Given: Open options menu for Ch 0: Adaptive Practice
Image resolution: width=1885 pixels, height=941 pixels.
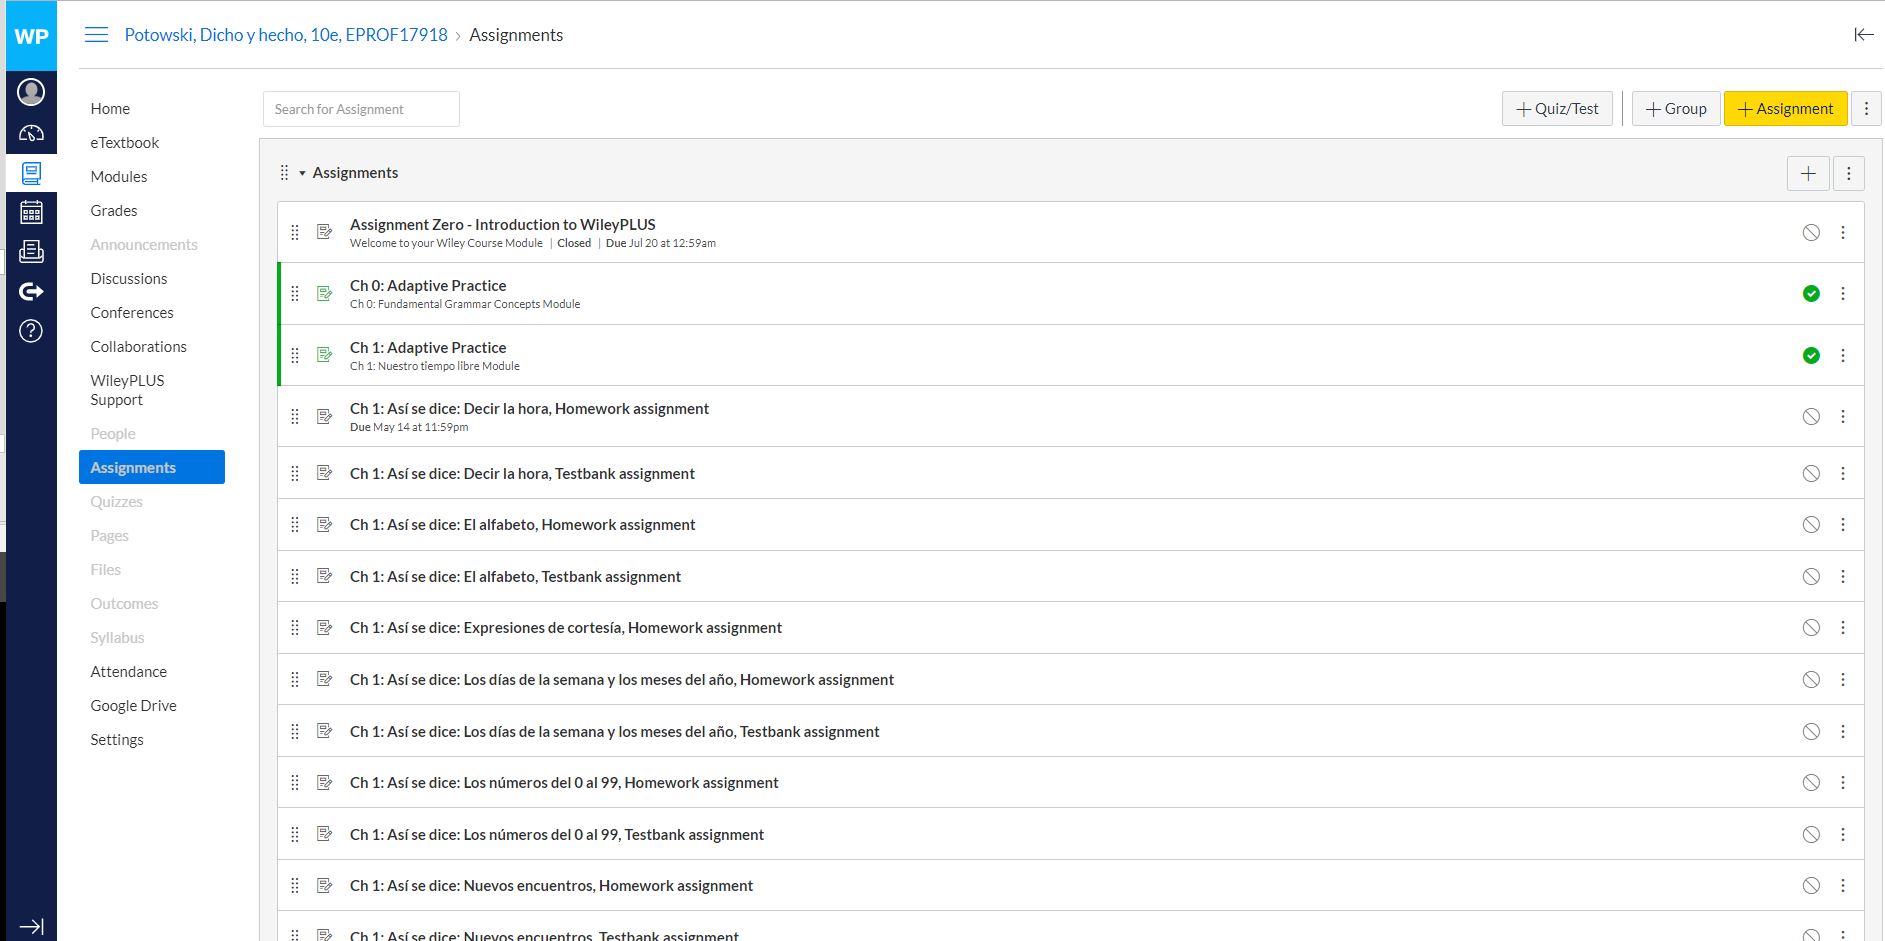Looking at the screenshot, I should (x=1842, y=293).
